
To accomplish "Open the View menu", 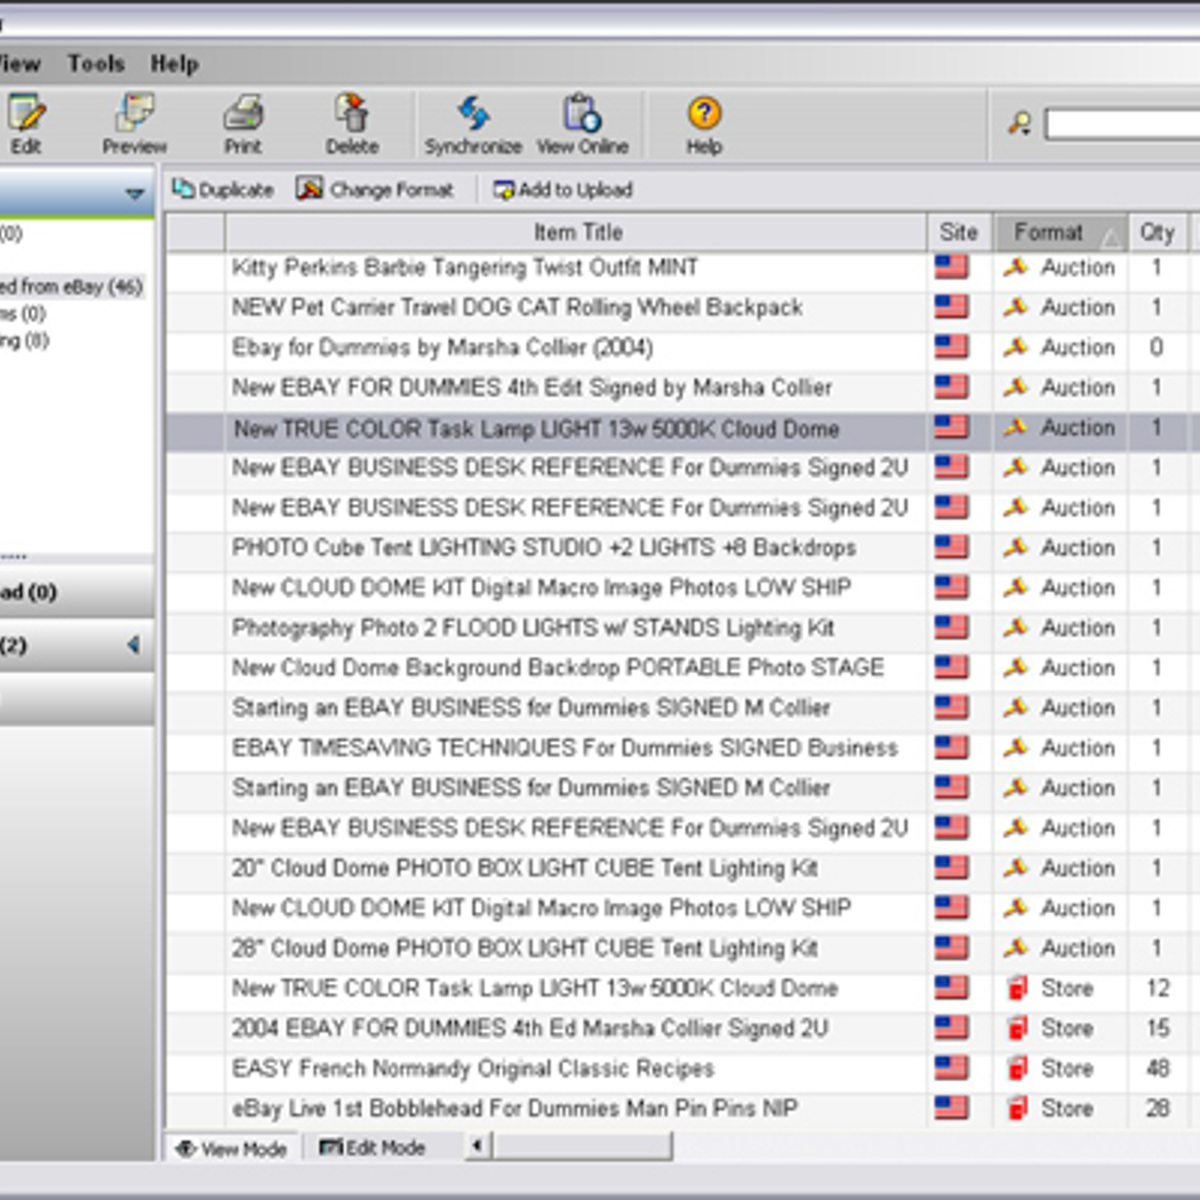I will [19, 64].
